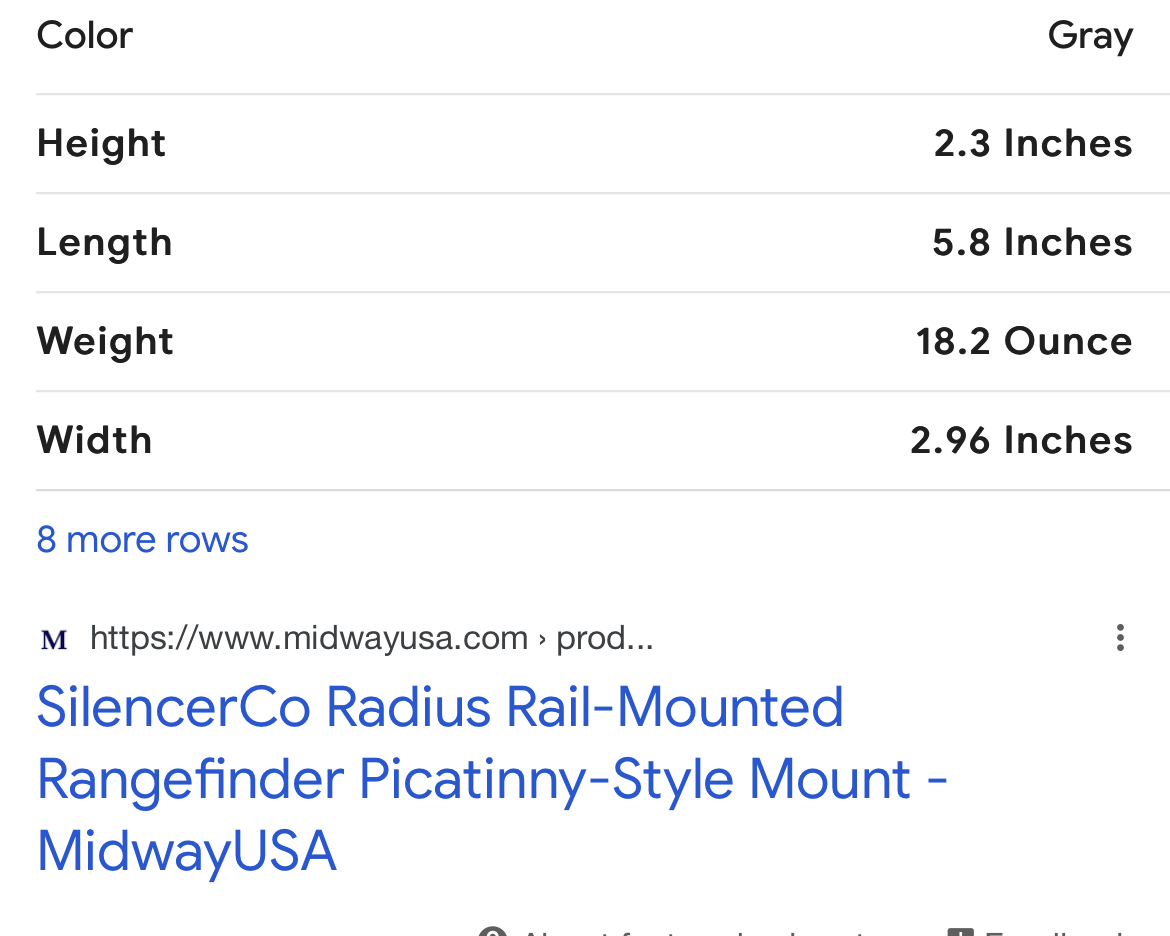Screen dimensions: 1170x936
Task: Click 'Rangefinder Picatinny-Style Mount' title line
Action: coord(474,780)
